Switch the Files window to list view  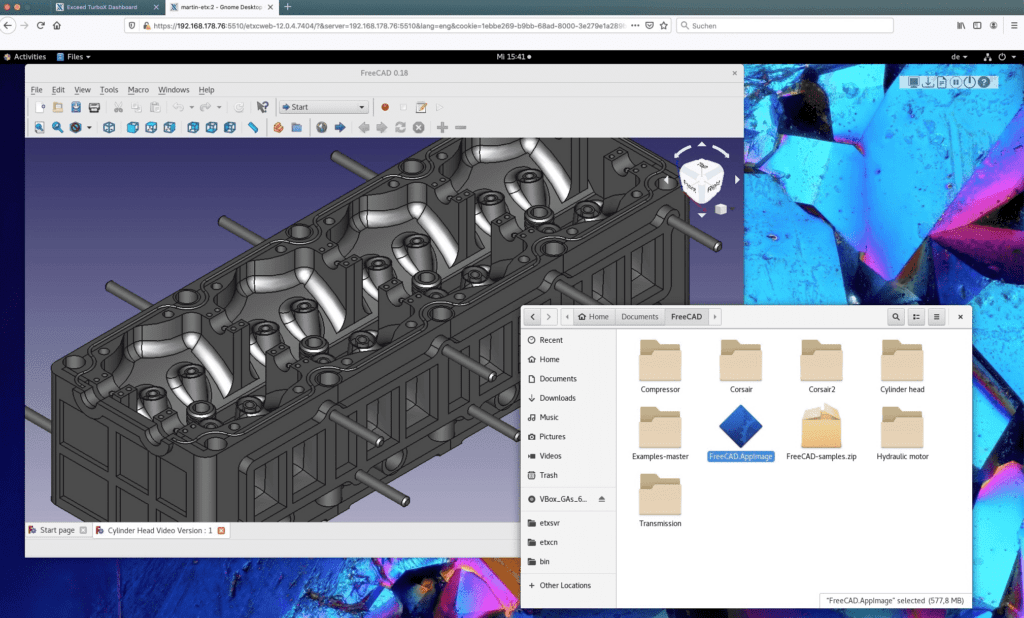click(x=916, y=316)
